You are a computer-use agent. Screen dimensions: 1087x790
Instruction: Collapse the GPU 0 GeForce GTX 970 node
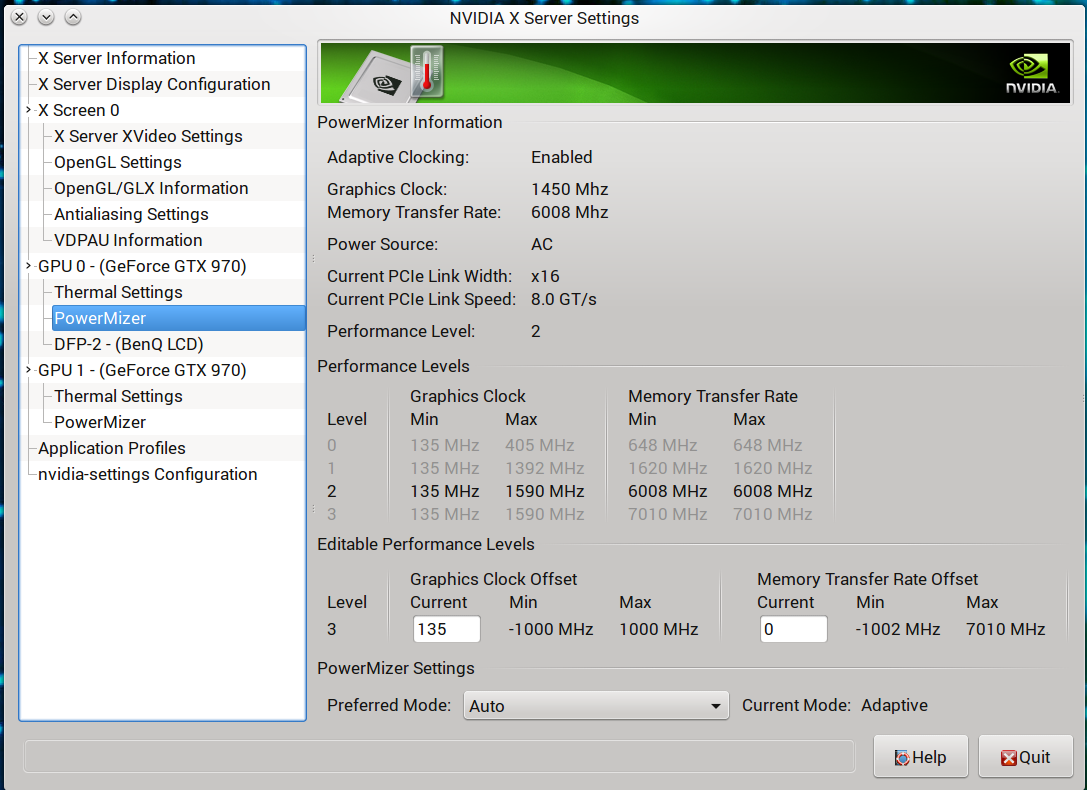pyautogui.click(x=28, y=265)
